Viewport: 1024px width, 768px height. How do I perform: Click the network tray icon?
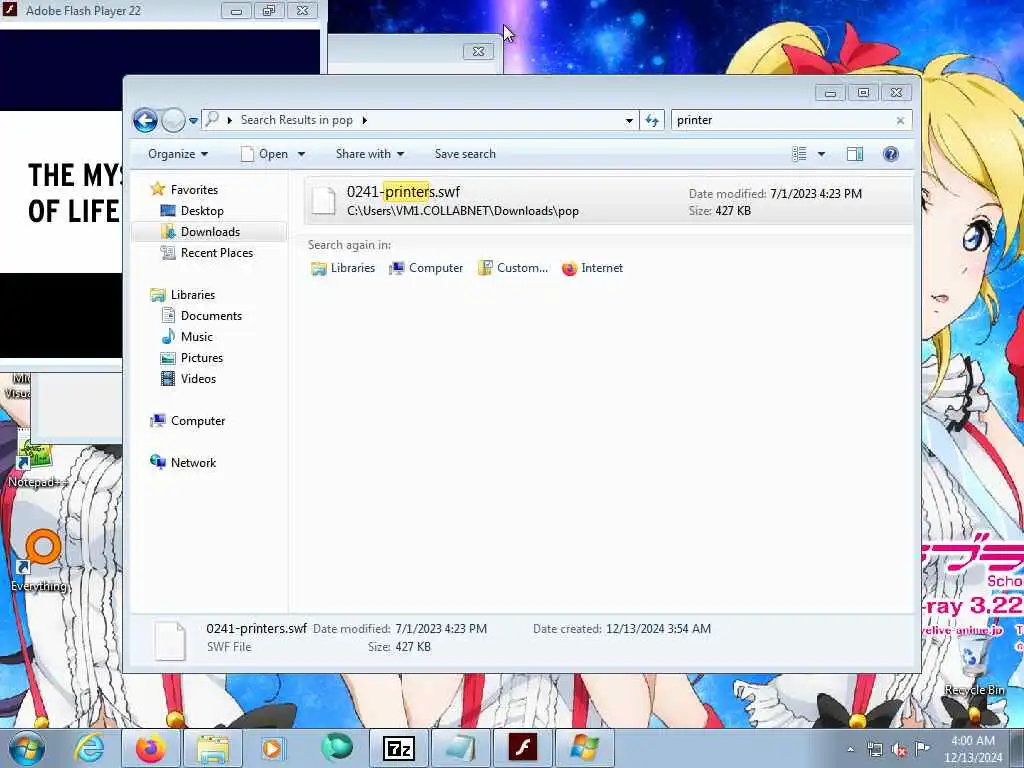(x=875, y=749)
